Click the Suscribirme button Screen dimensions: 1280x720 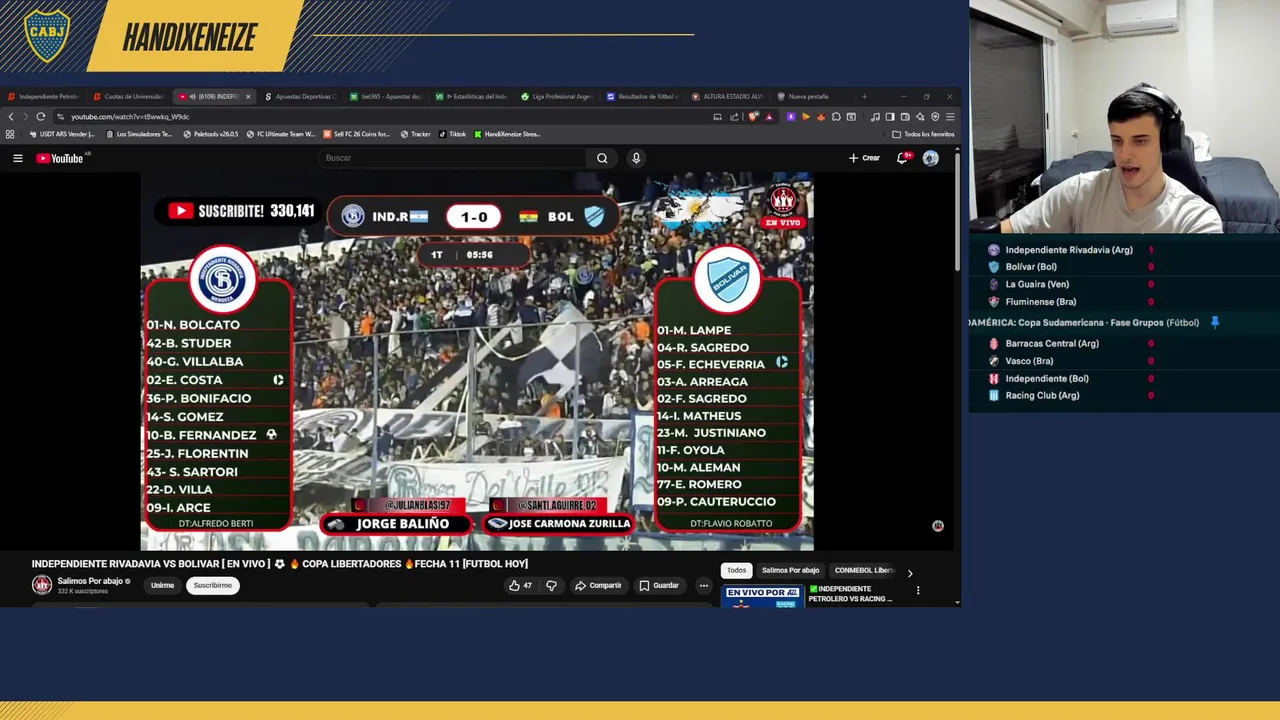(212, 585)
